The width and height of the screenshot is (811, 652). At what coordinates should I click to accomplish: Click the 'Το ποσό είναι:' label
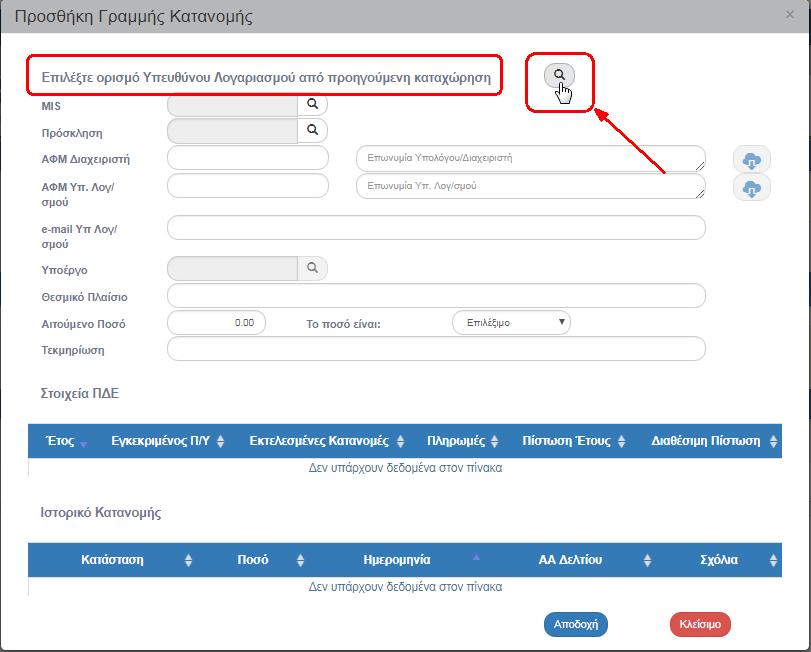tap(343, 324)
